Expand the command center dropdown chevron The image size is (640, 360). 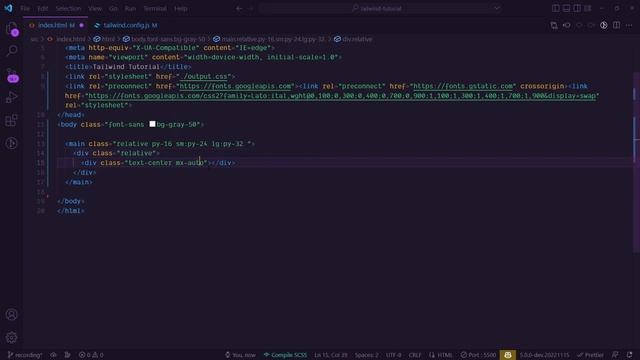[x=496, y=8]
